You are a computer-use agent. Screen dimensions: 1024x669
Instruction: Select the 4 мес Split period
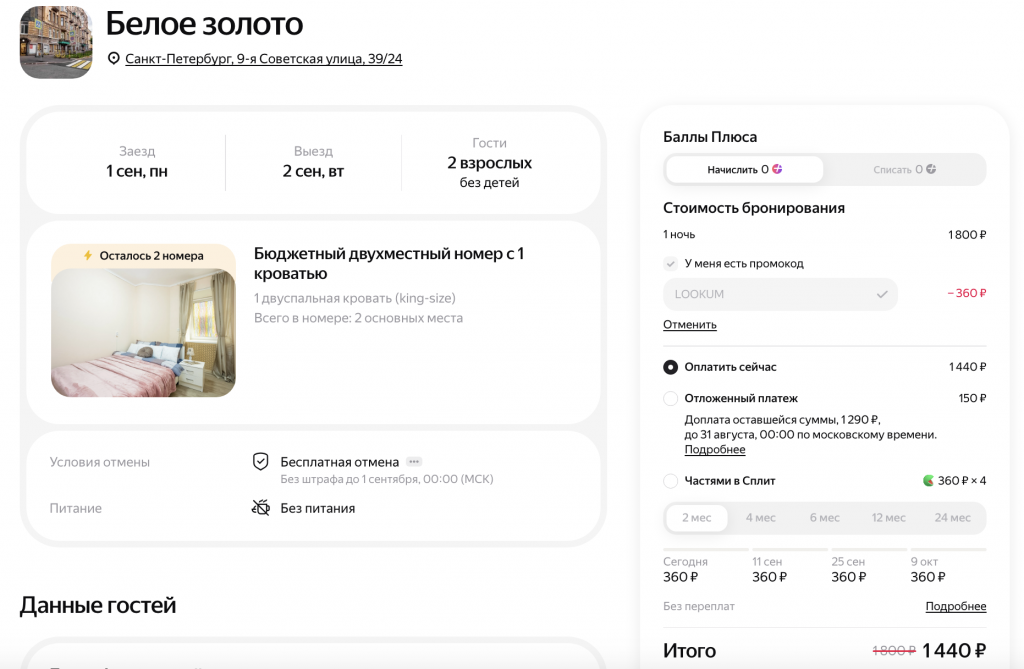pos(761,518)
